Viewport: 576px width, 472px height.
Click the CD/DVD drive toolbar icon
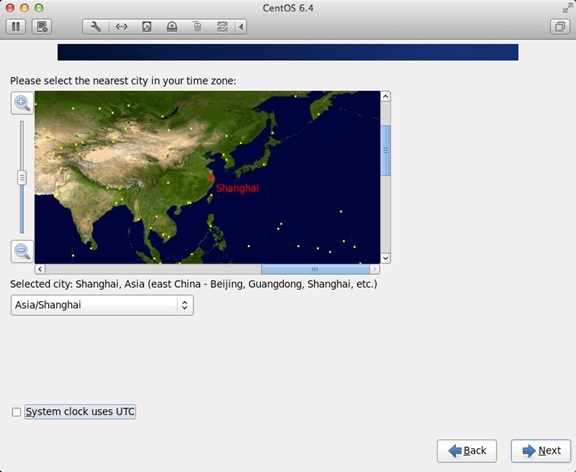click(172, 27)
